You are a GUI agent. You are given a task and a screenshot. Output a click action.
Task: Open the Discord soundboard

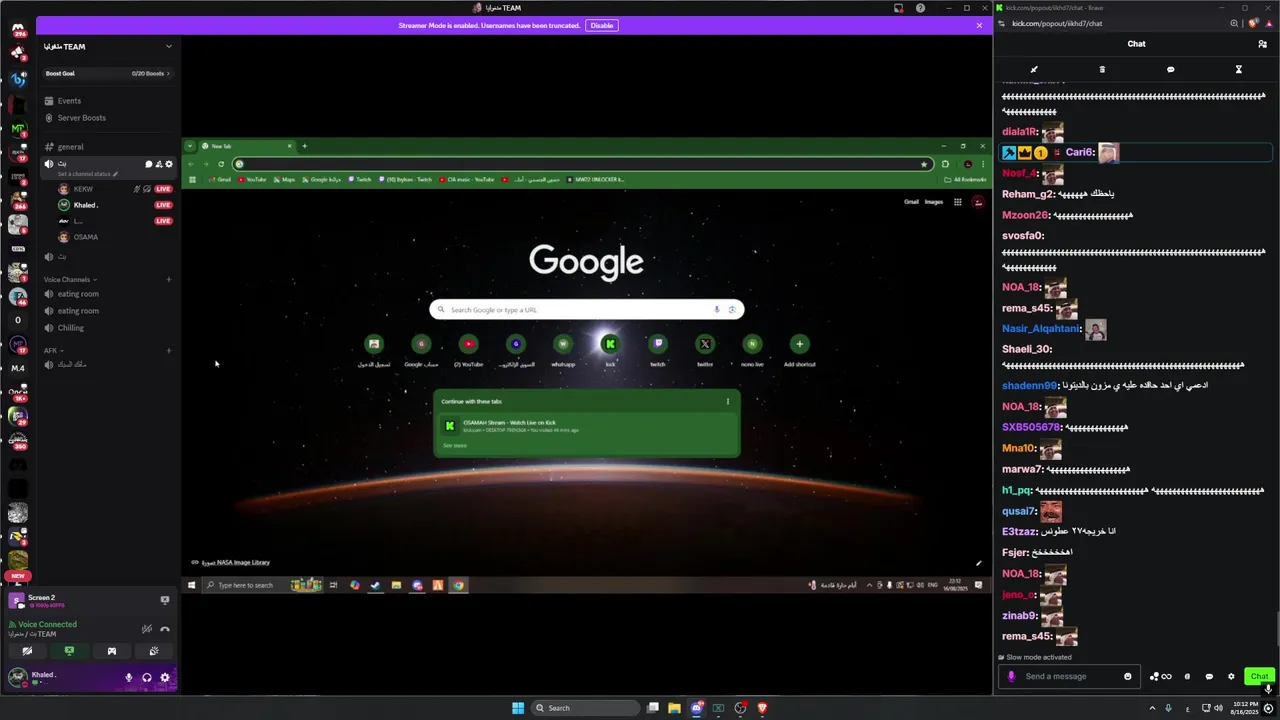point(153,650)
